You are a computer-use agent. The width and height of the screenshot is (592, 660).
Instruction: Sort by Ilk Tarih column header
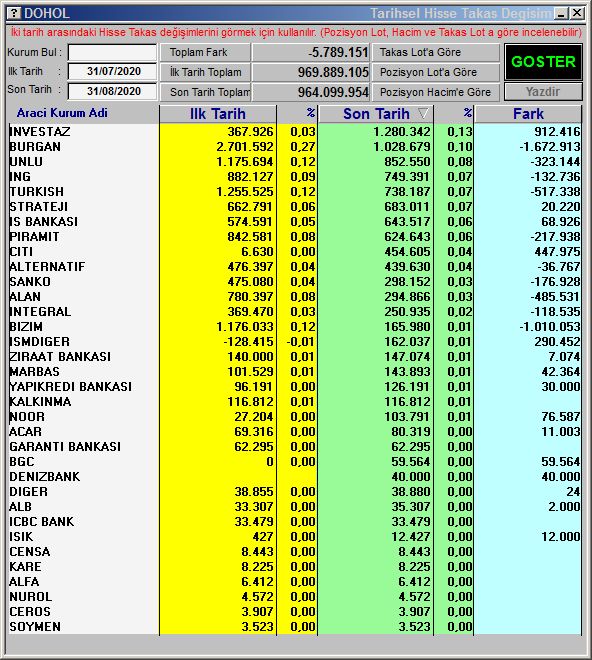218,114
